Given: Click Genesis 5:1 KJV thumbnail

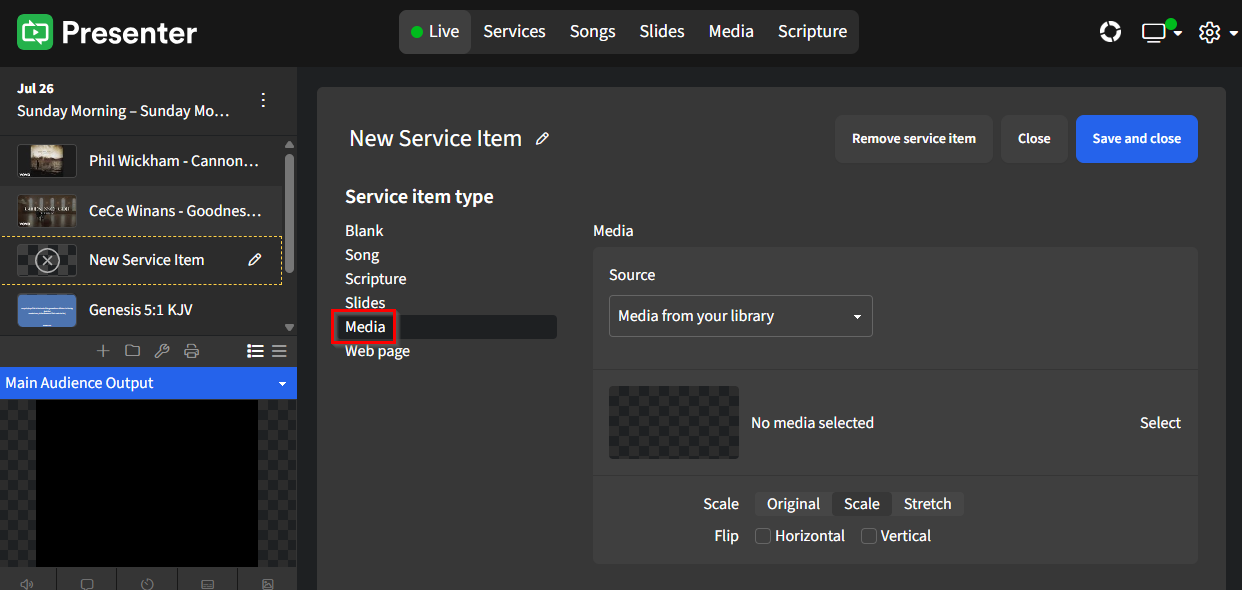Looking at the screenshot, I should click(x=47, y=310).
